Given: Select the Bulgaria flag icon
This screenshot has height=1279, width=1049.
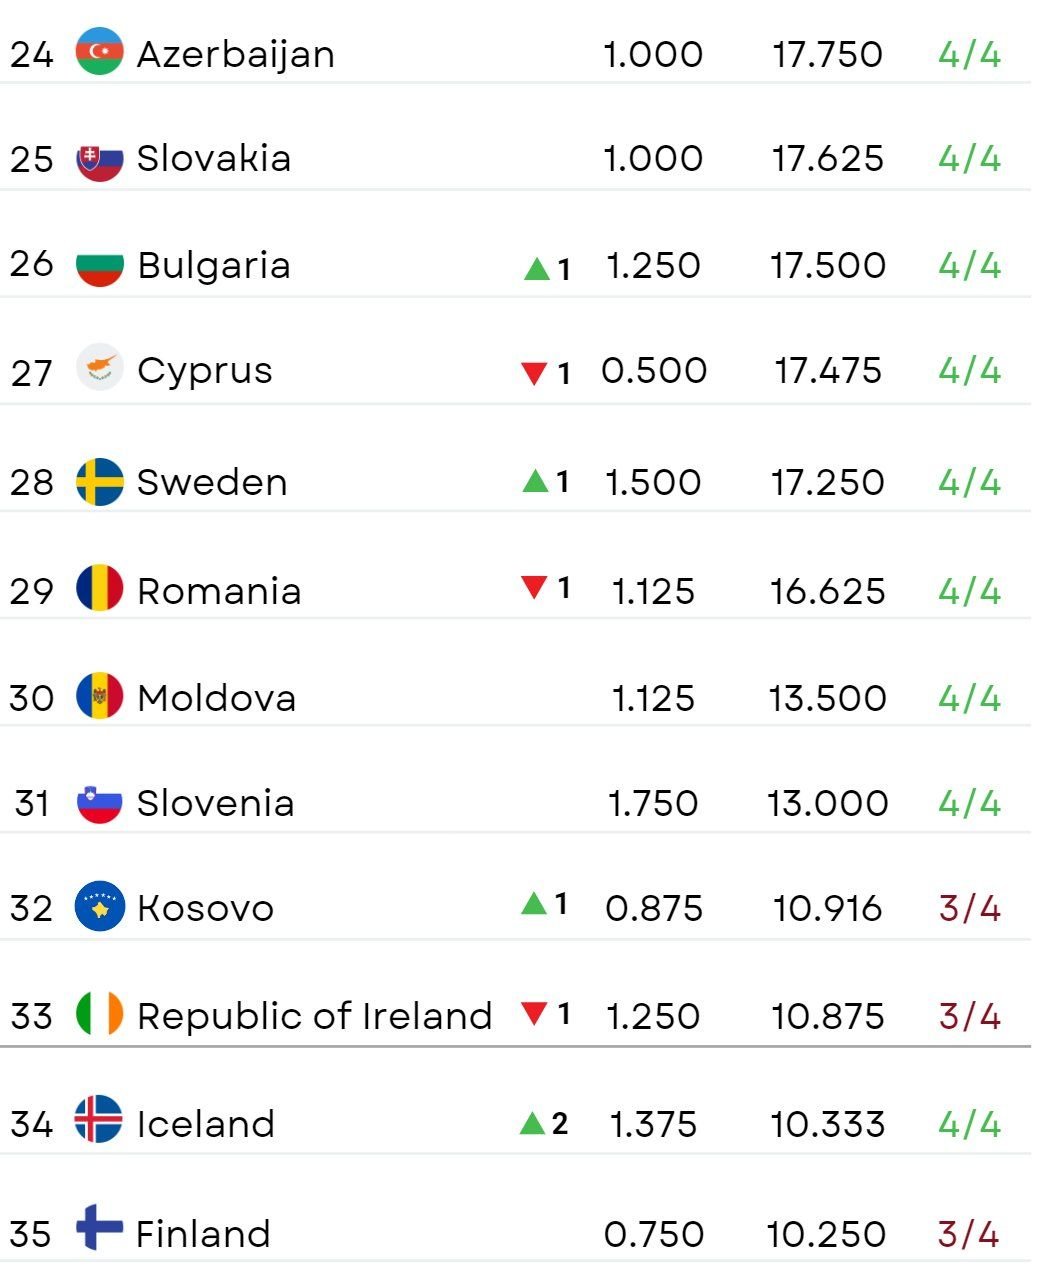Looking at the screenshot, I should point(100,265).
